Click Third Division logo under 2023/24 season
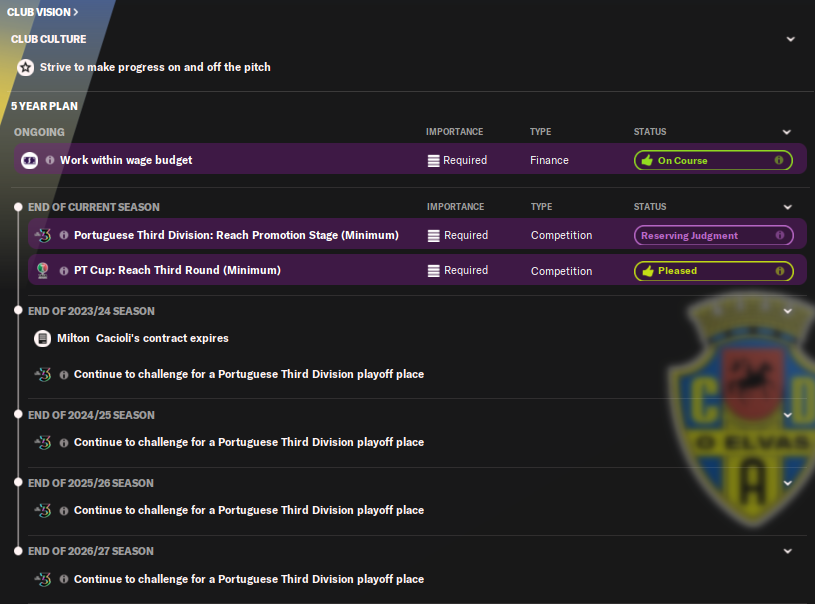The image size is (815, 604). tap(43, 374)
